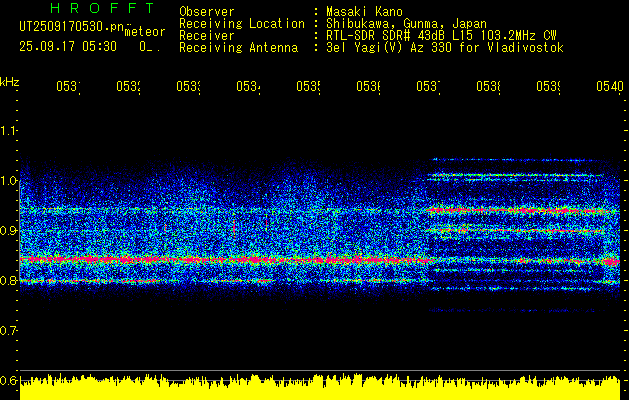Click the "Observer" label

(x=207, y=12)
